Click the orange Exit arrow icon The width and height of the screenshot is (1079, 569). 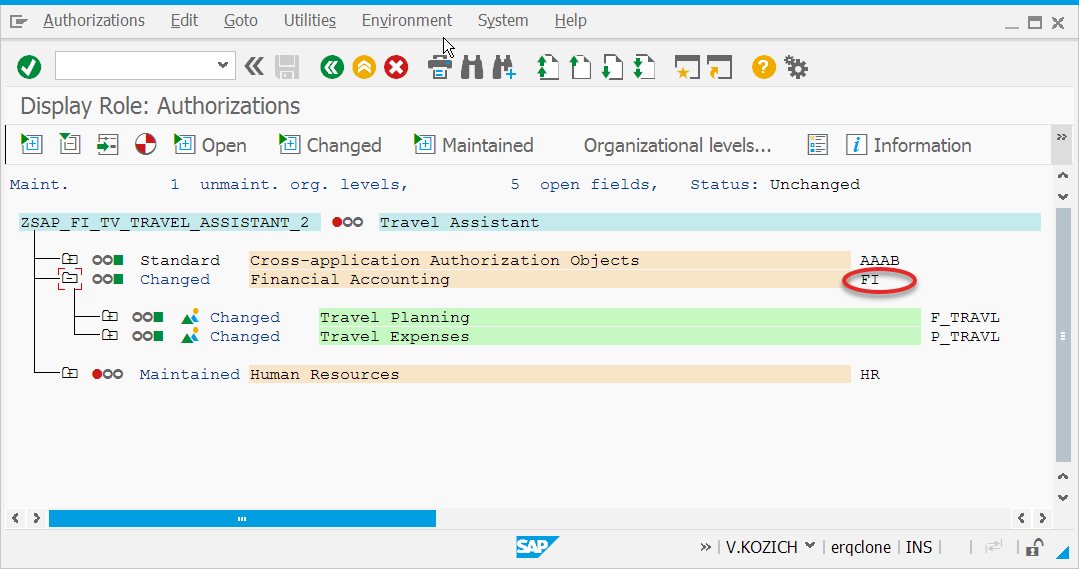click(364, 67)
